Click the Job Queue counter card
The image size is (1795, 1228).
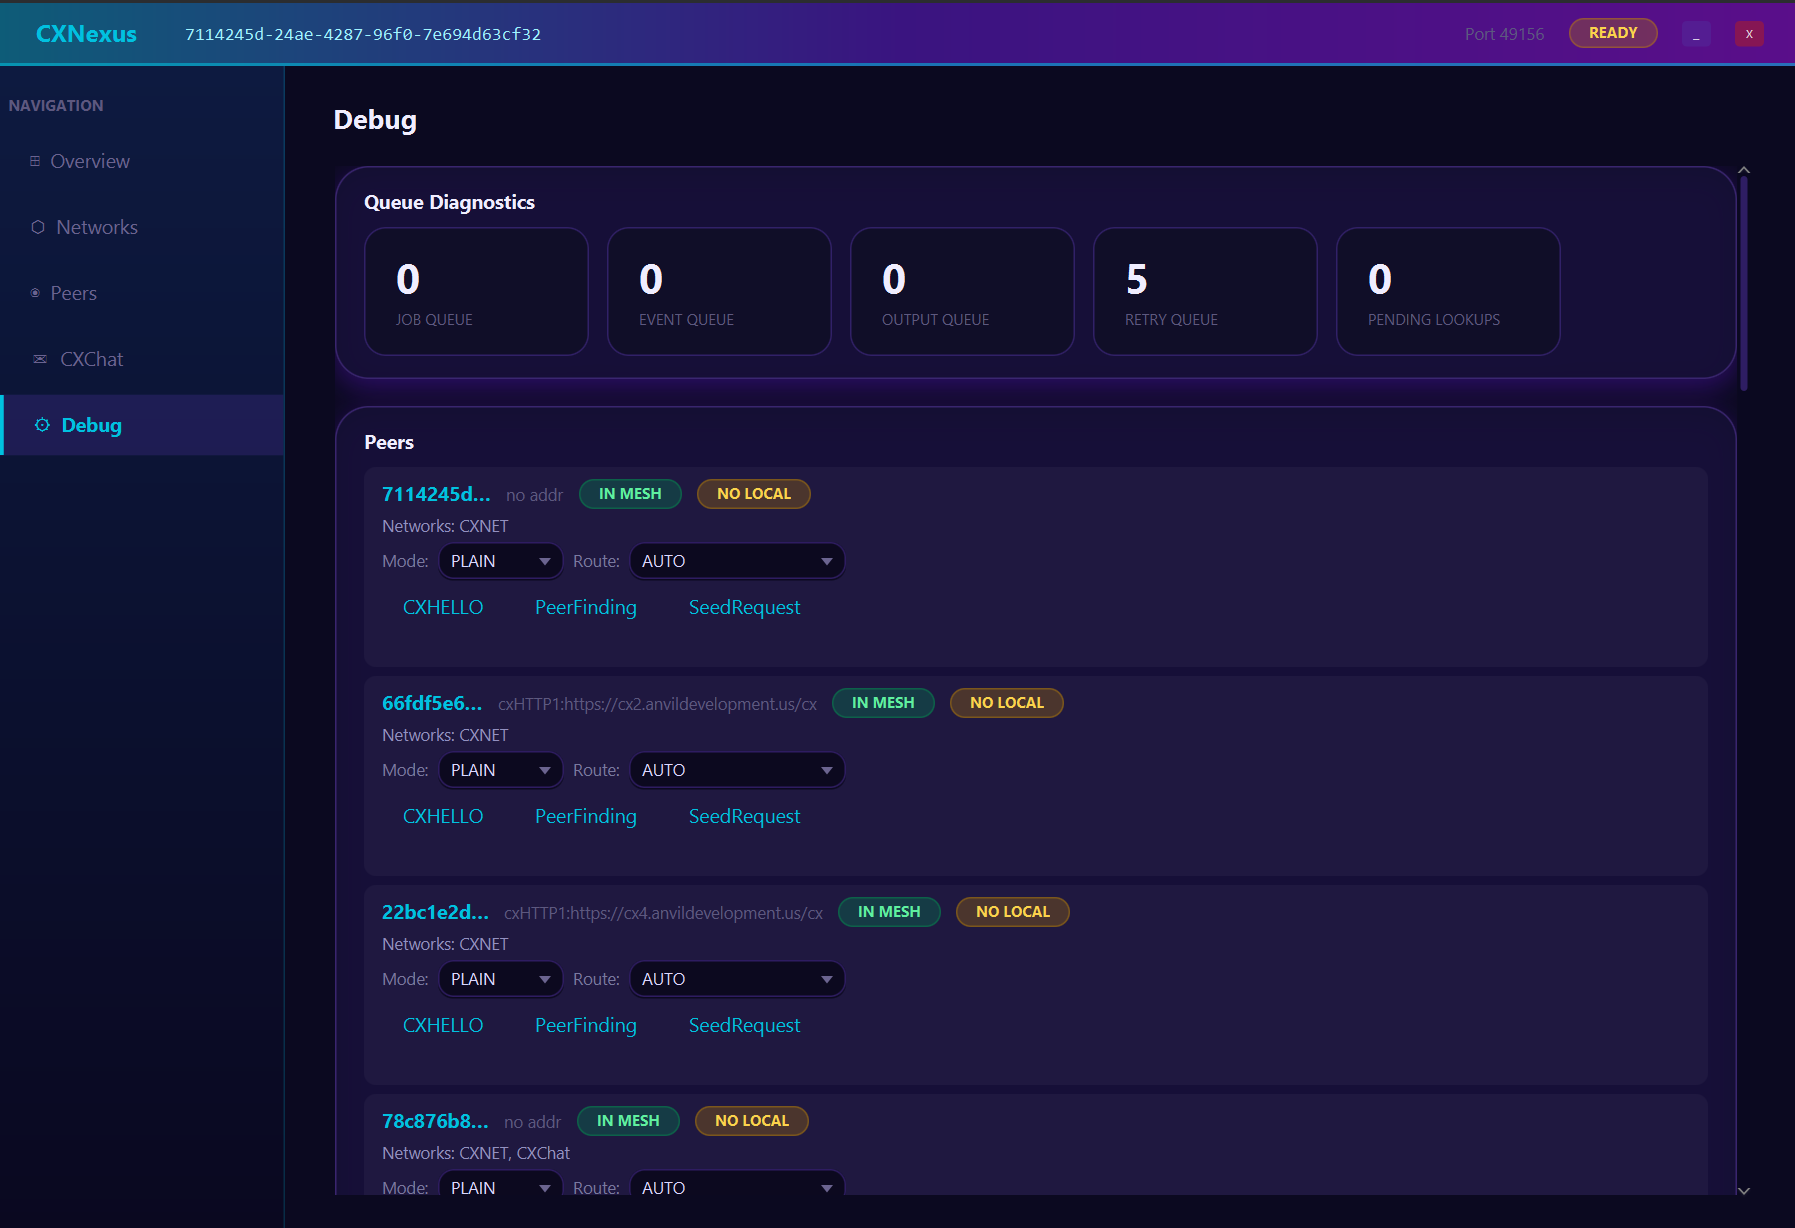pyautogui.click(x=476, y=291)
